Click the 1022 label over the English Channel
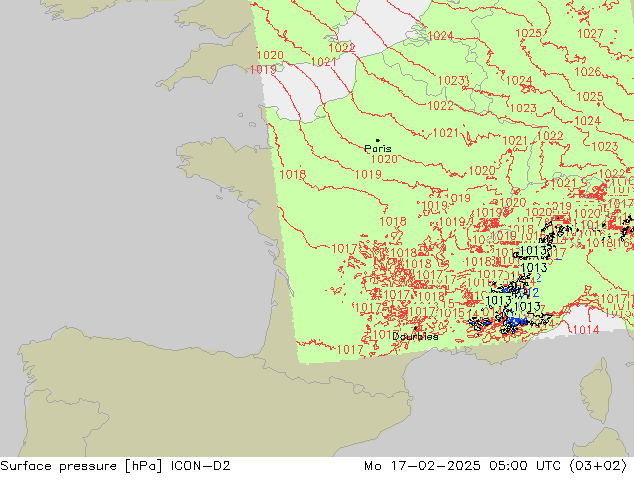 click(x=341, y=48)
